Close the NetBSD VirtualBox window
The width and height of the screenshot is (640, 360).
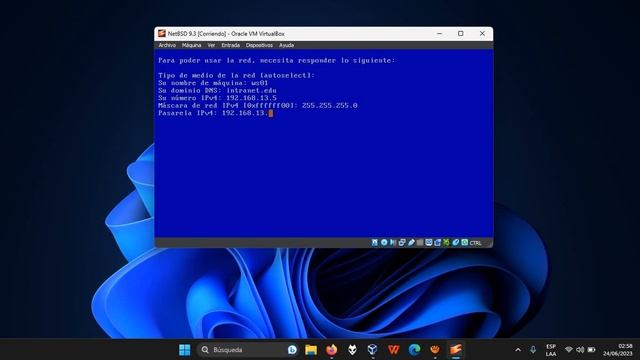click(x=482, y=33)
